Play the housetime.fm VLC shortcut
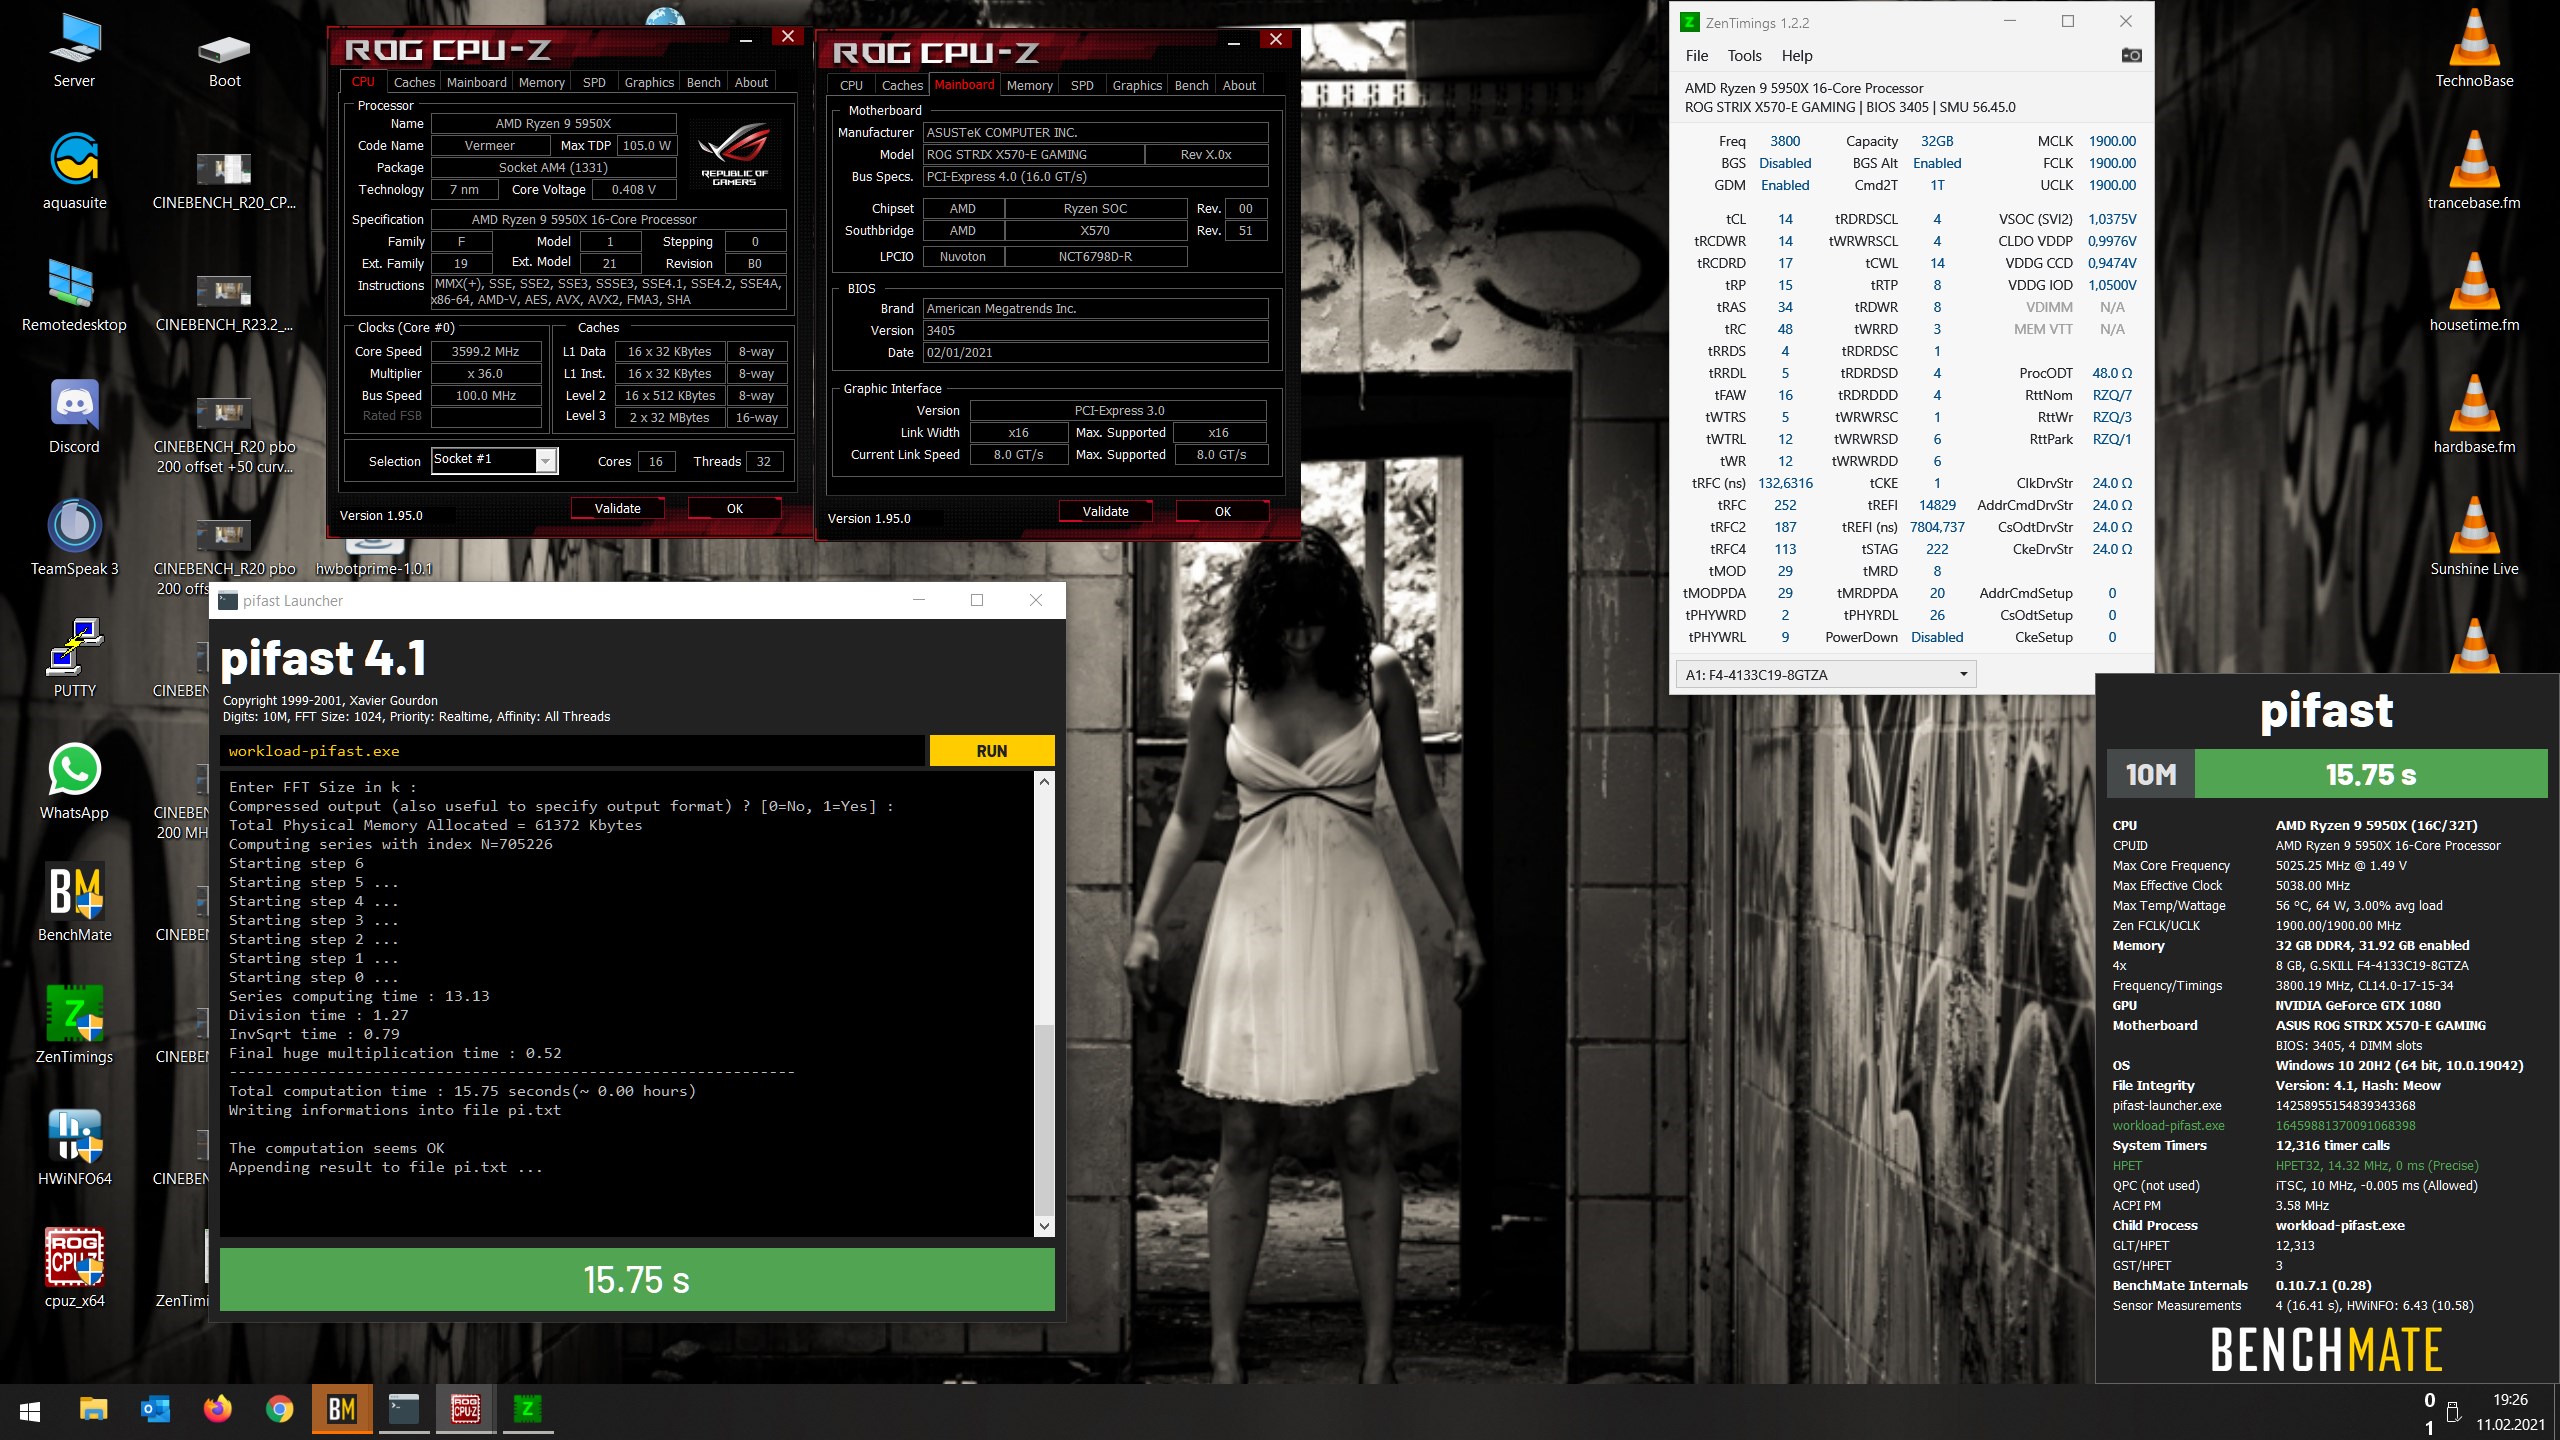Image resolution: width=2560 pixels, height=1440 pixels. [2474, 295]
